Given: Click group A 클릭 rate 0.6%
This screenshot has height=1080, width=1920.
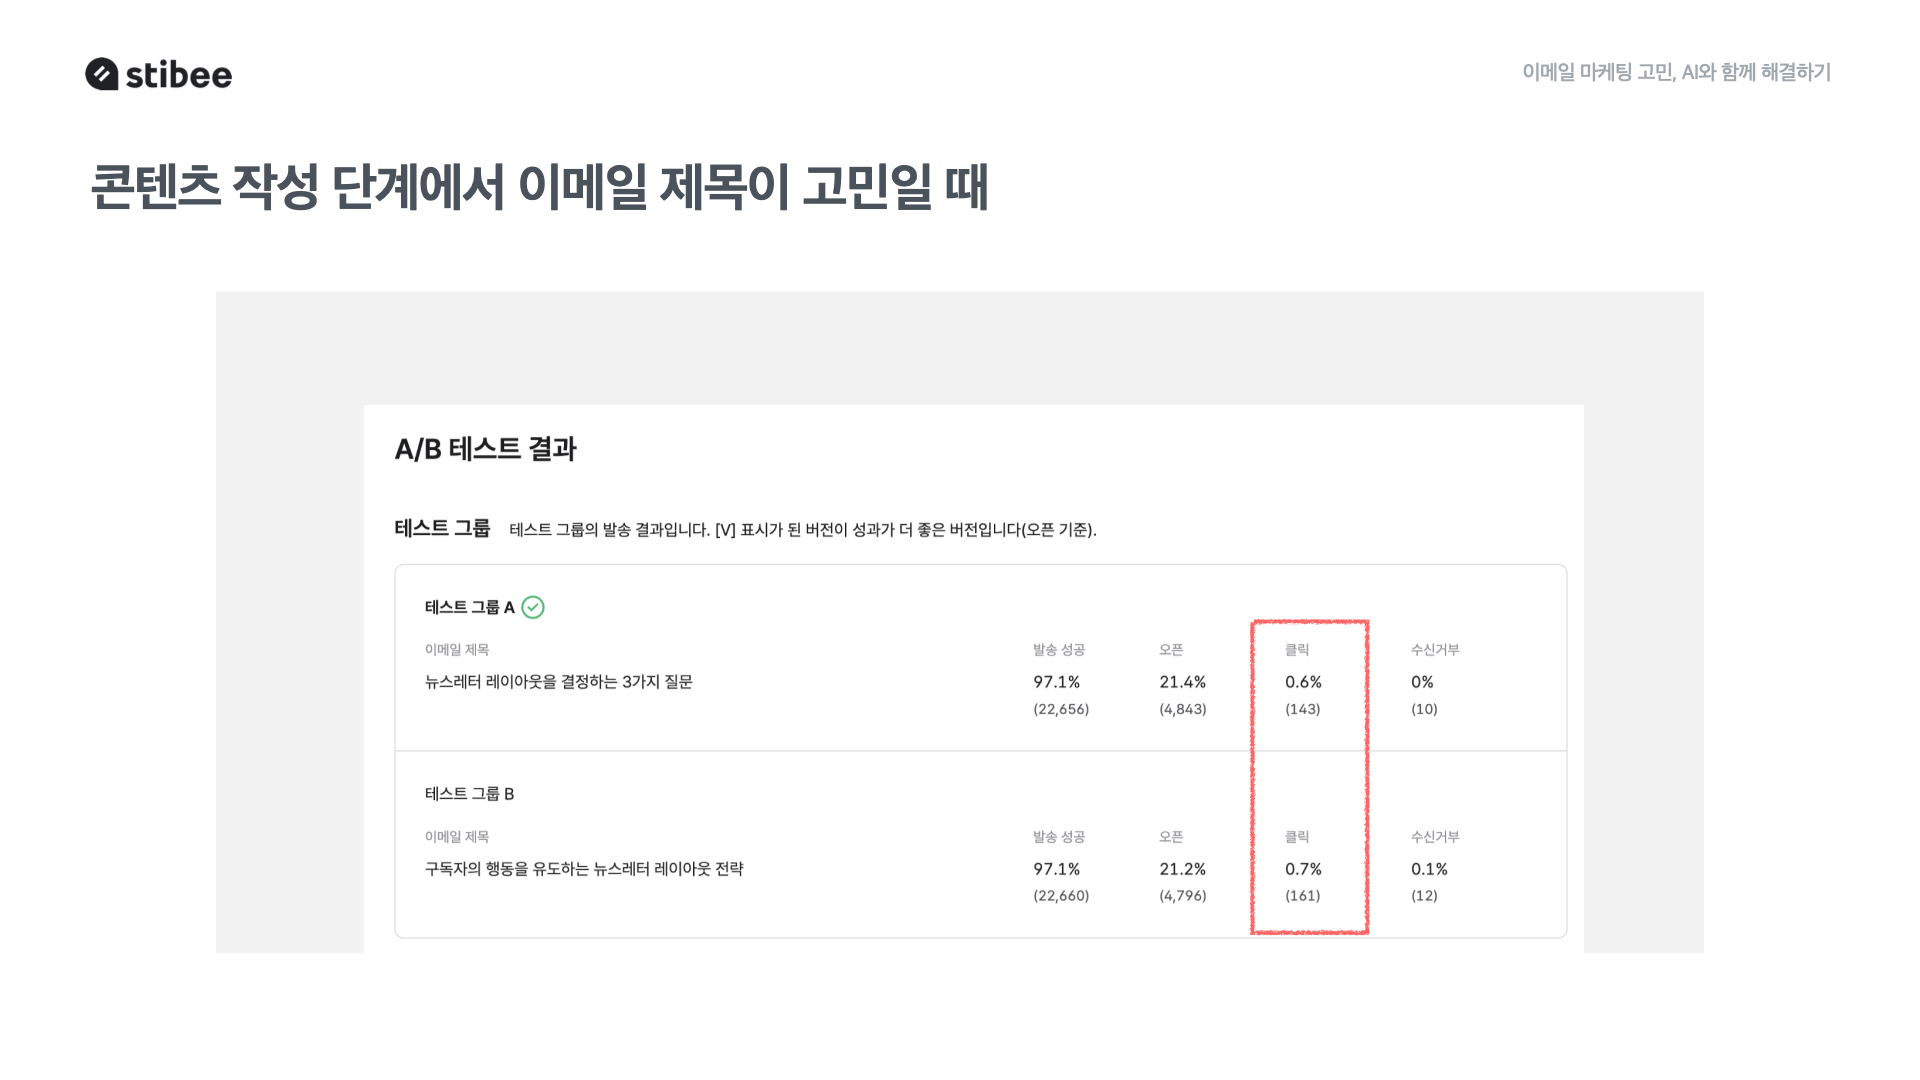Looking at the screenshot, I should [x=1304, y=682].
